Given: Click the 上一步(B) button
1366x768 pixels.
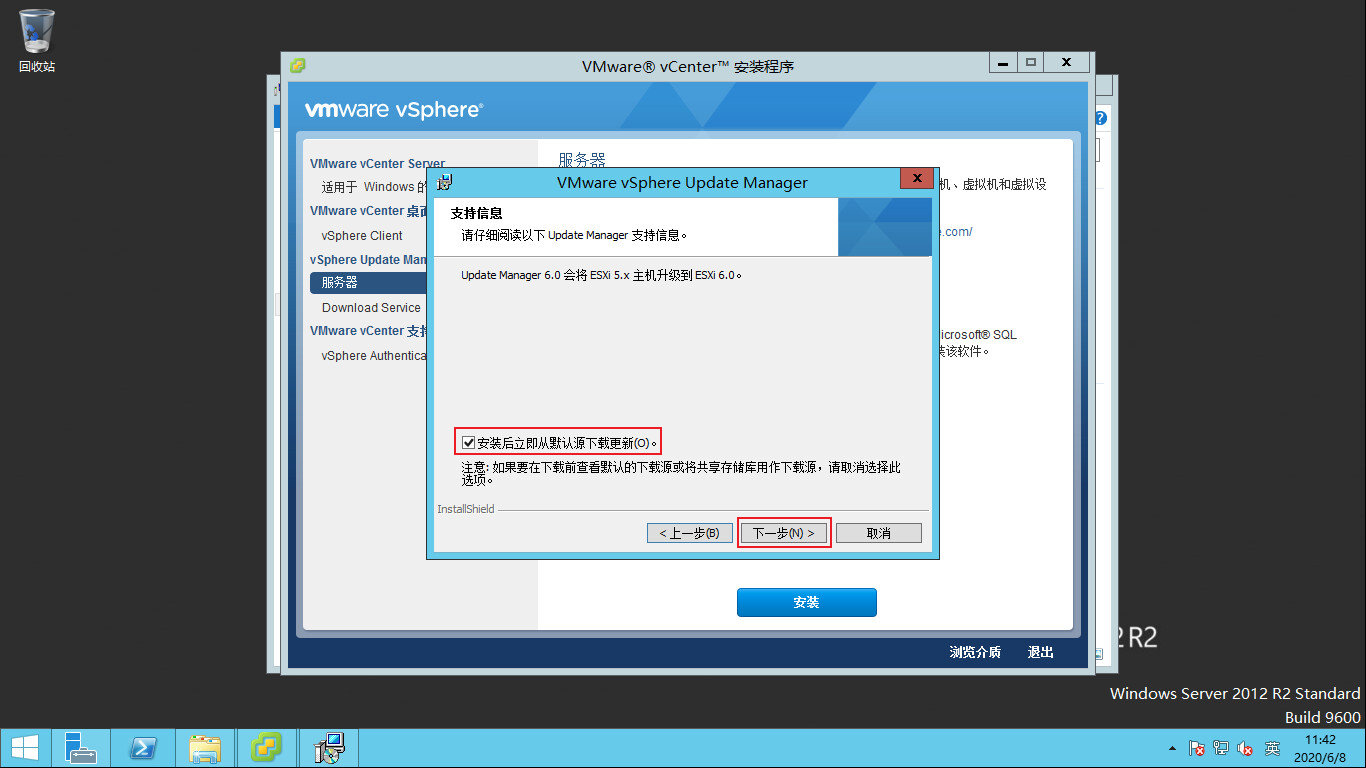Looking at the screenshot, I should (x=689, y=532).
